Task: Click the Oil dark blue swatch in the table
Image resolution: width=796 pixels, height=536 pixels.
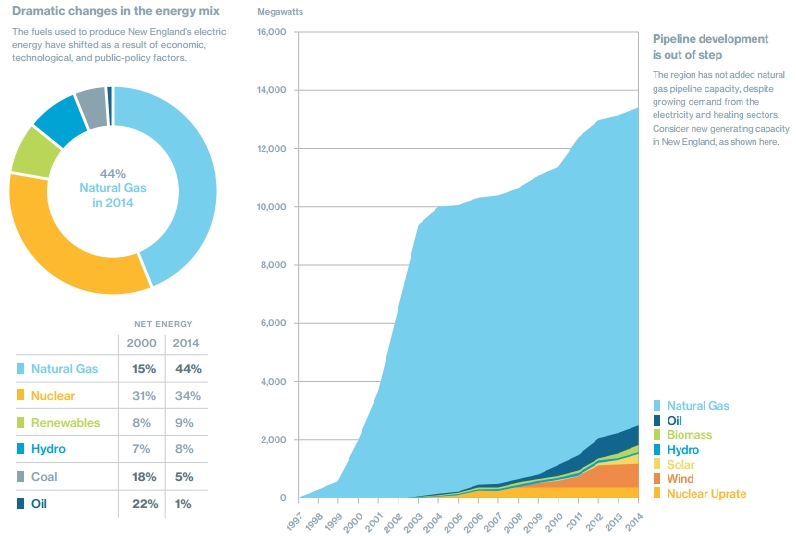Action: pos(20,504)
